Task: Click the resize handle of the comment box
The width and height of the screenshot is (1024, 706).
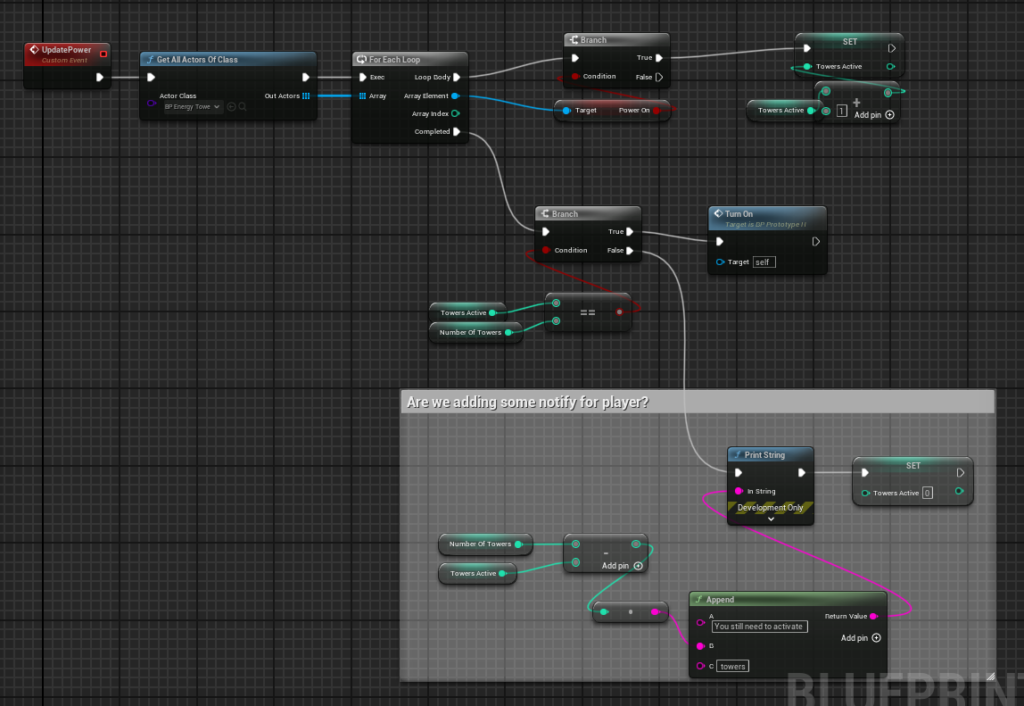Action: pyautogui.click(x=989, y=676)
